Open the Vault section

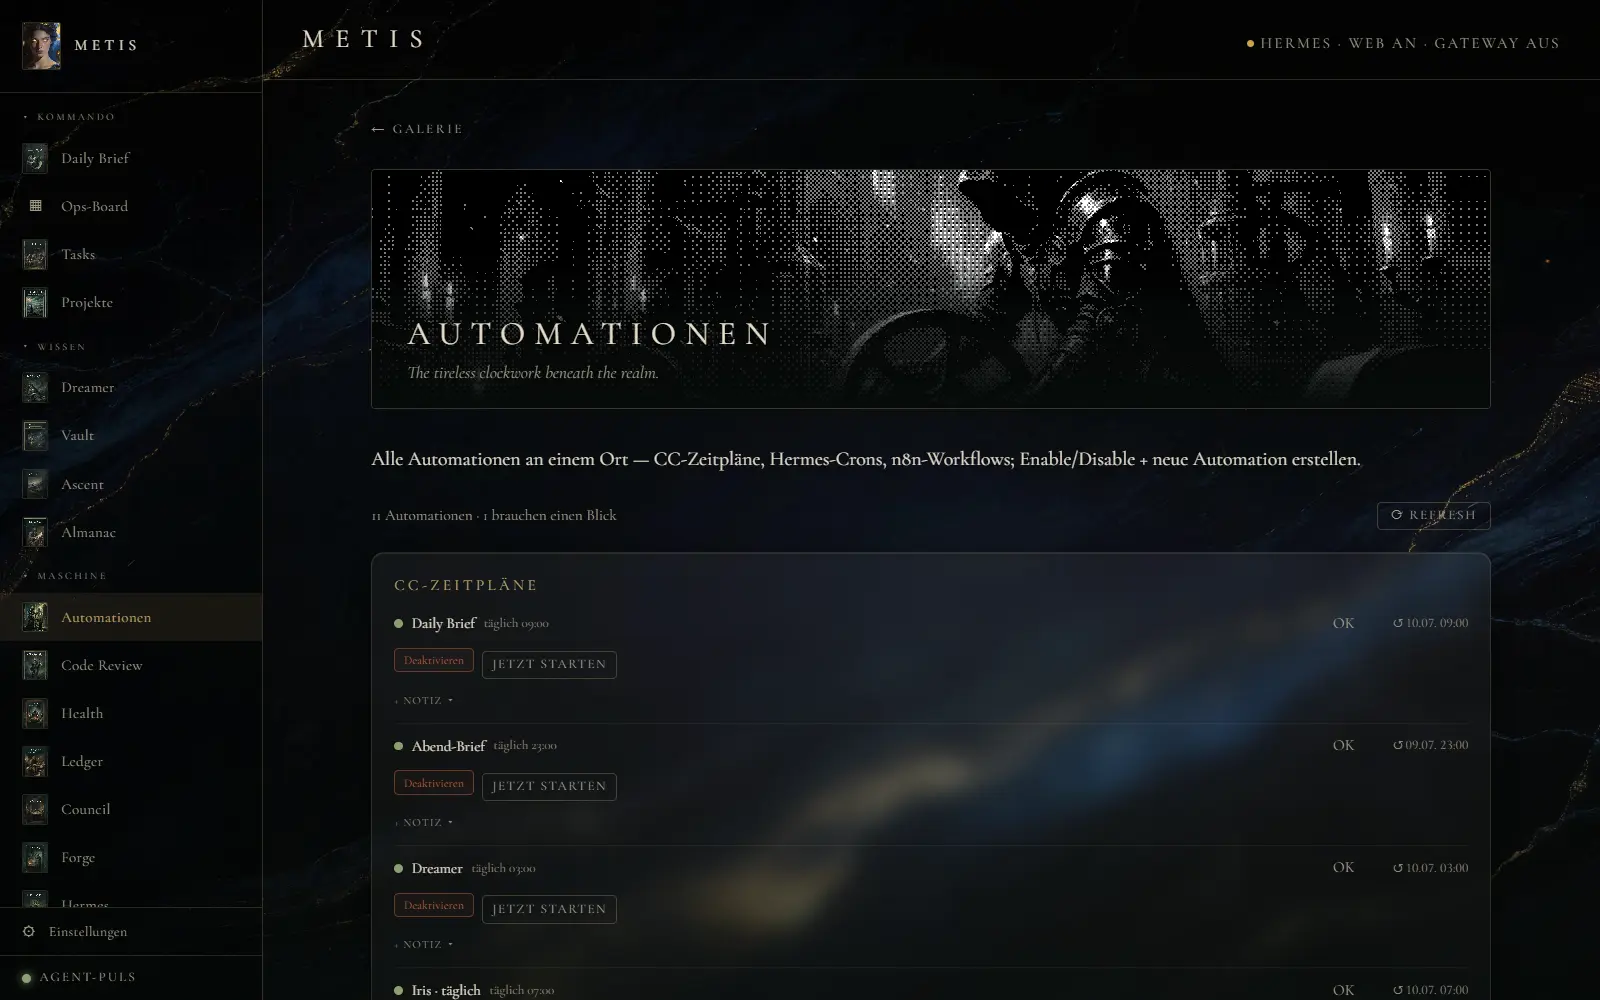[131, 435]
